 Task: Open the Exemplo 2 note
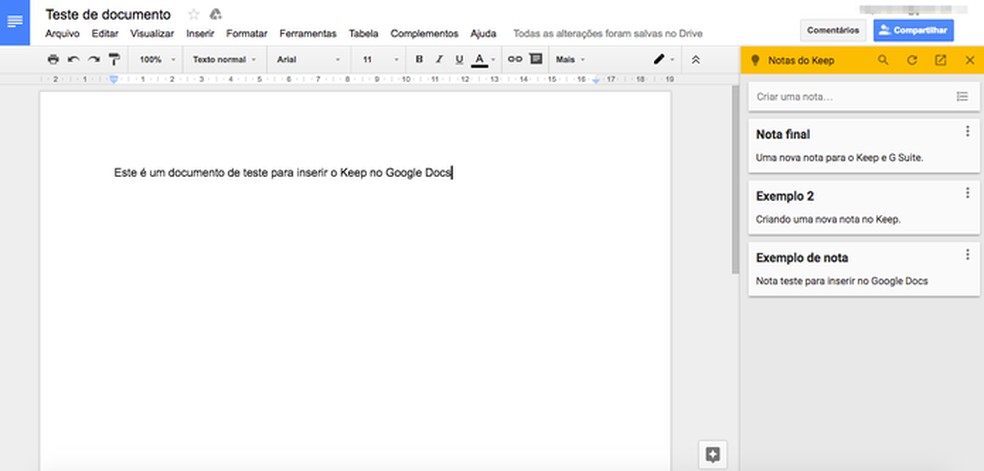tap(864, 208)
